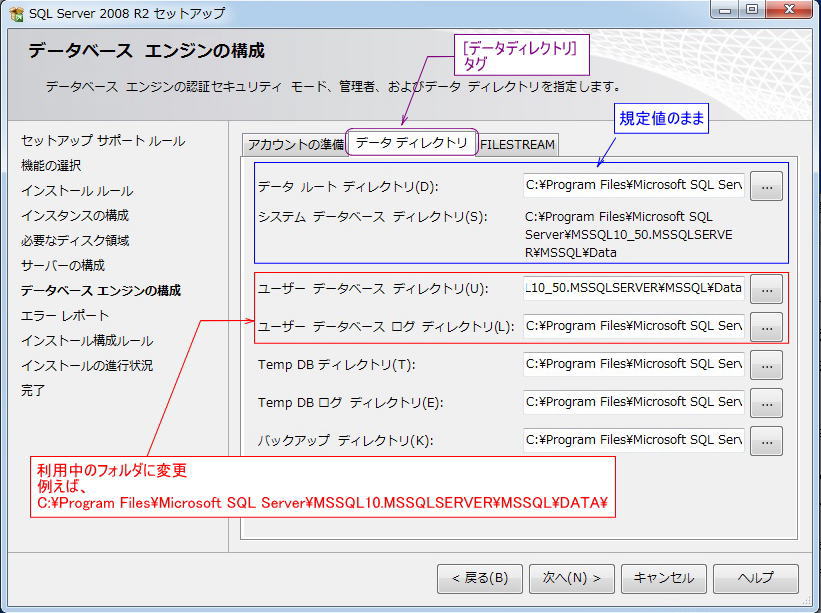Open the FILESTREAM tab
The image size is (821, 613).
(x=517, y=144)
